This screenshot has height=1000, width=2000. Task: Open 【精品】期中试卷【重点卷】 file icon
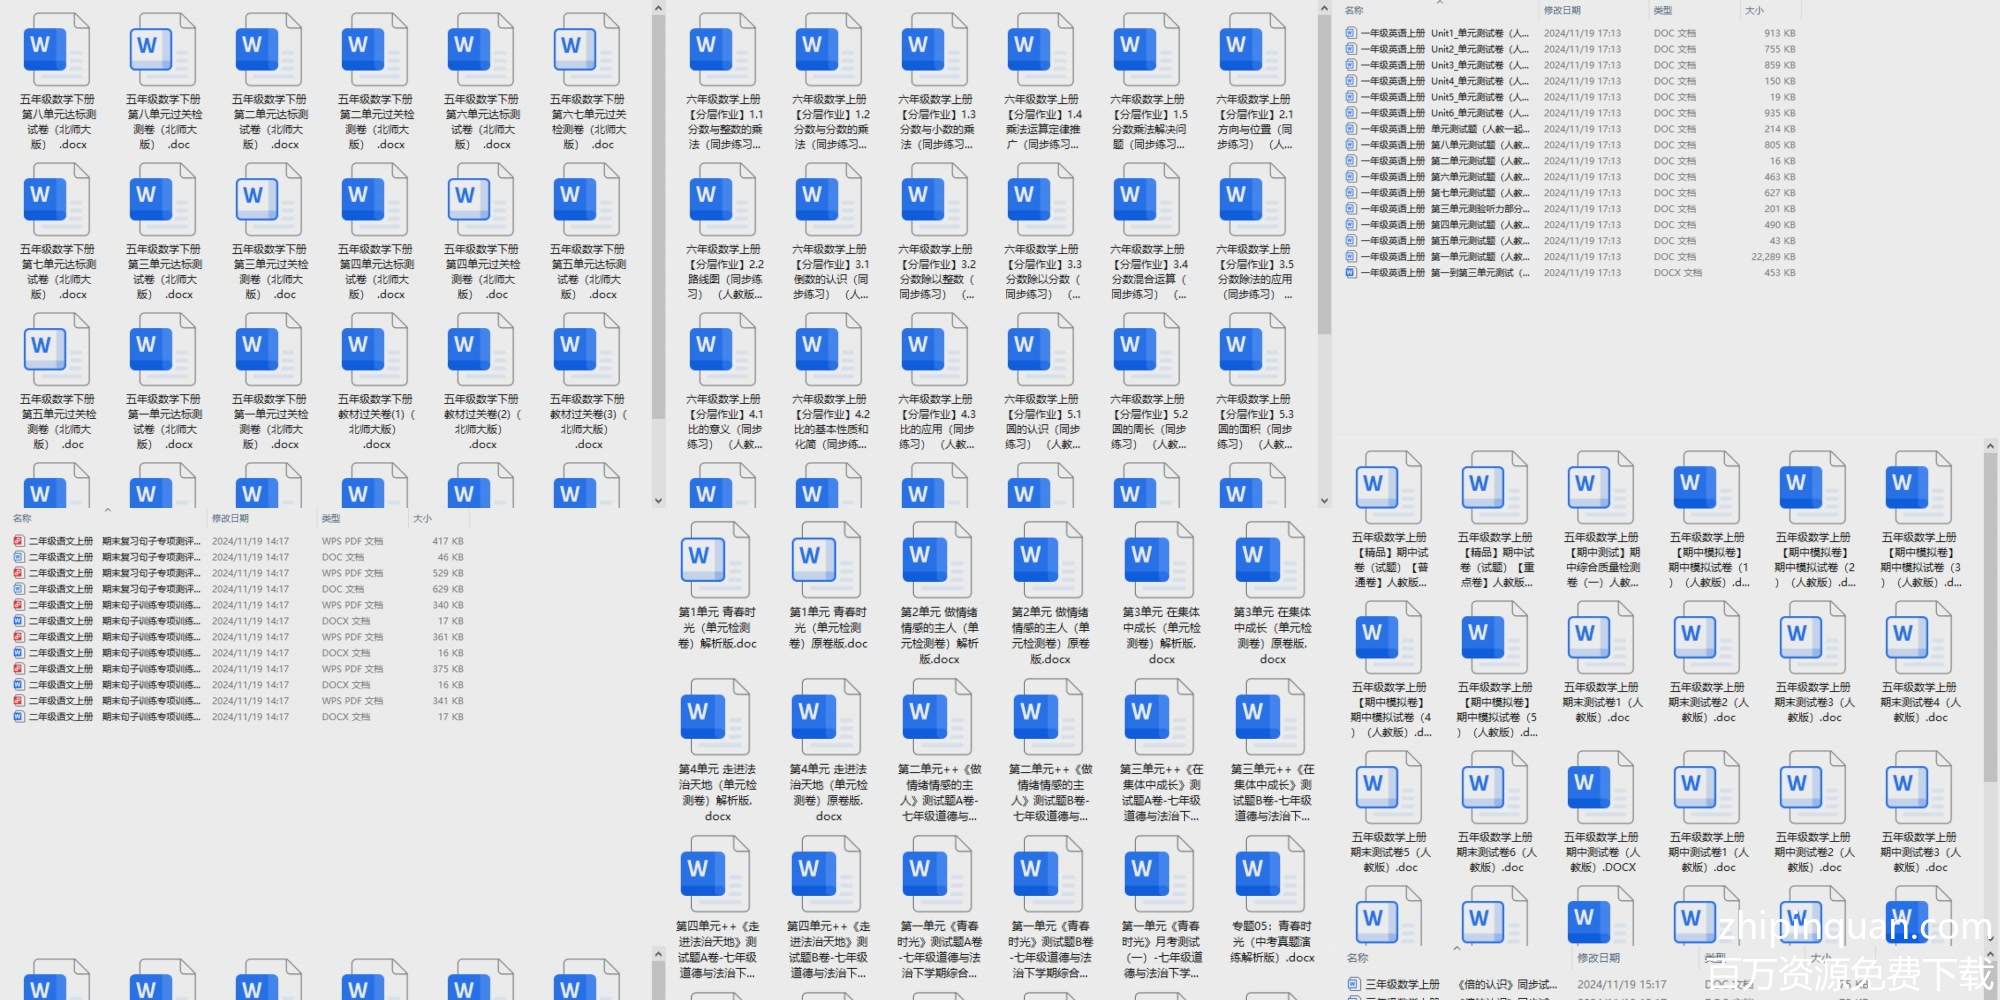click(1495, 489)
